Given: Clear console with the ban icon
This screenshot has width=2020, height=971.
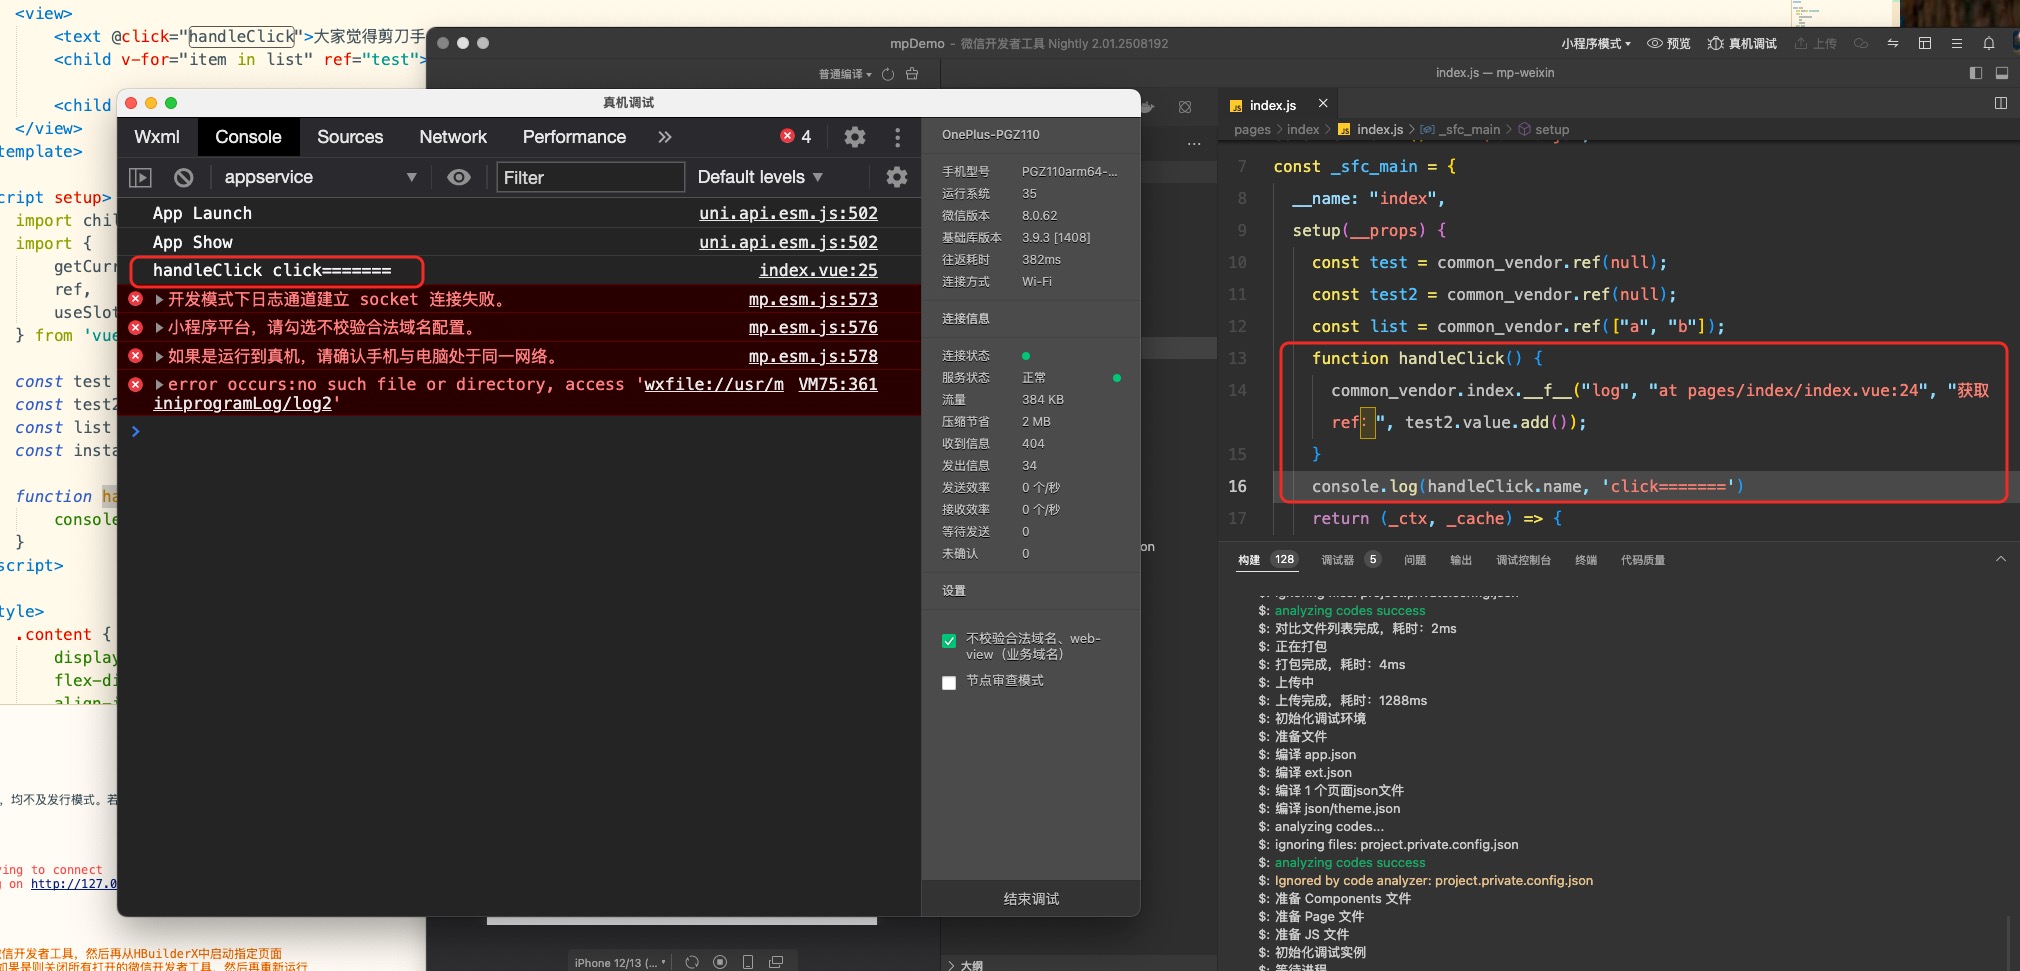Looking at the screenshot, I should pyautogui.click(x=183, y=178).
